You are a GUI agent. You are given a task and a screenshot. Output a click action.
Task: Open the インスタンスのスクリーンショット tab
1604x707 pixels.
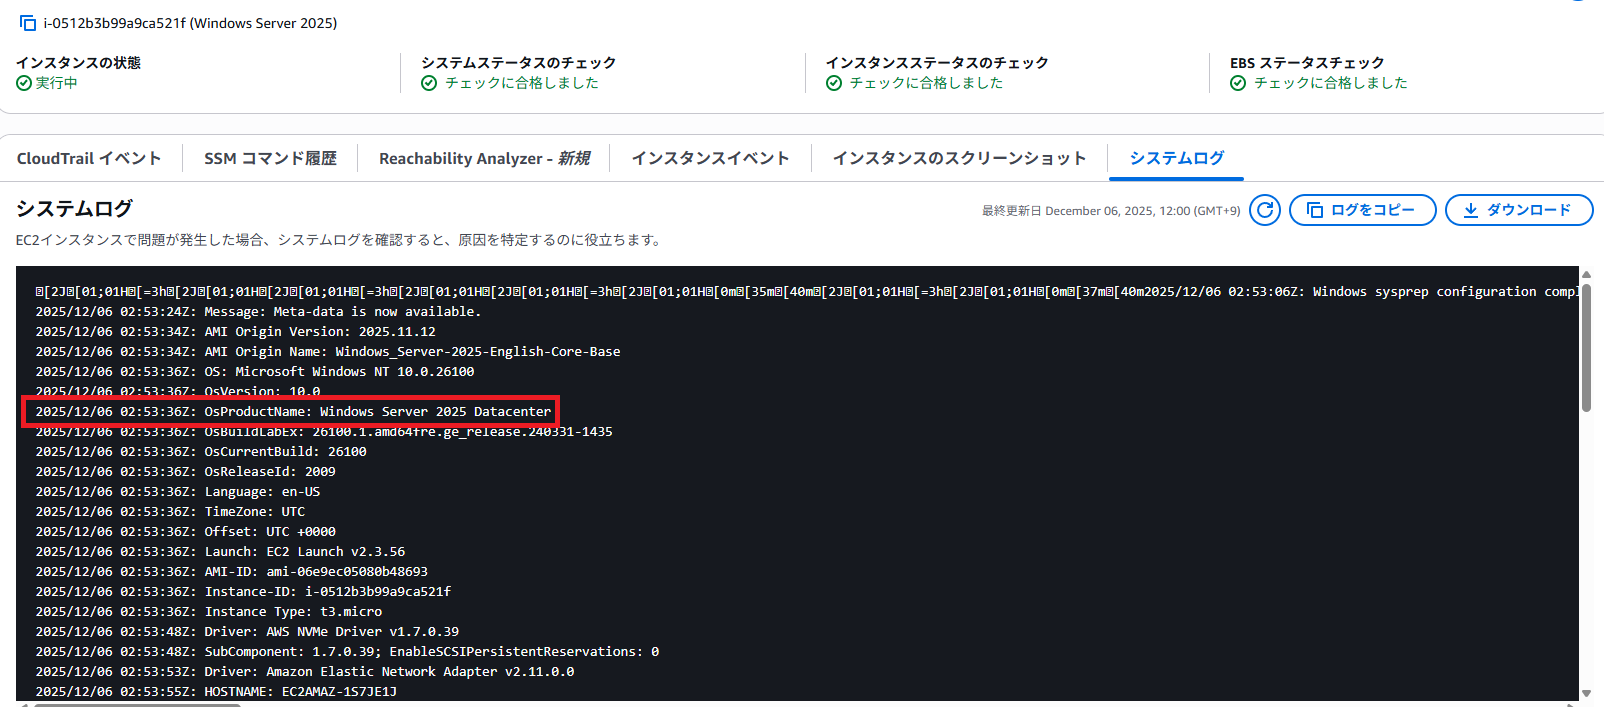(959, 158)
